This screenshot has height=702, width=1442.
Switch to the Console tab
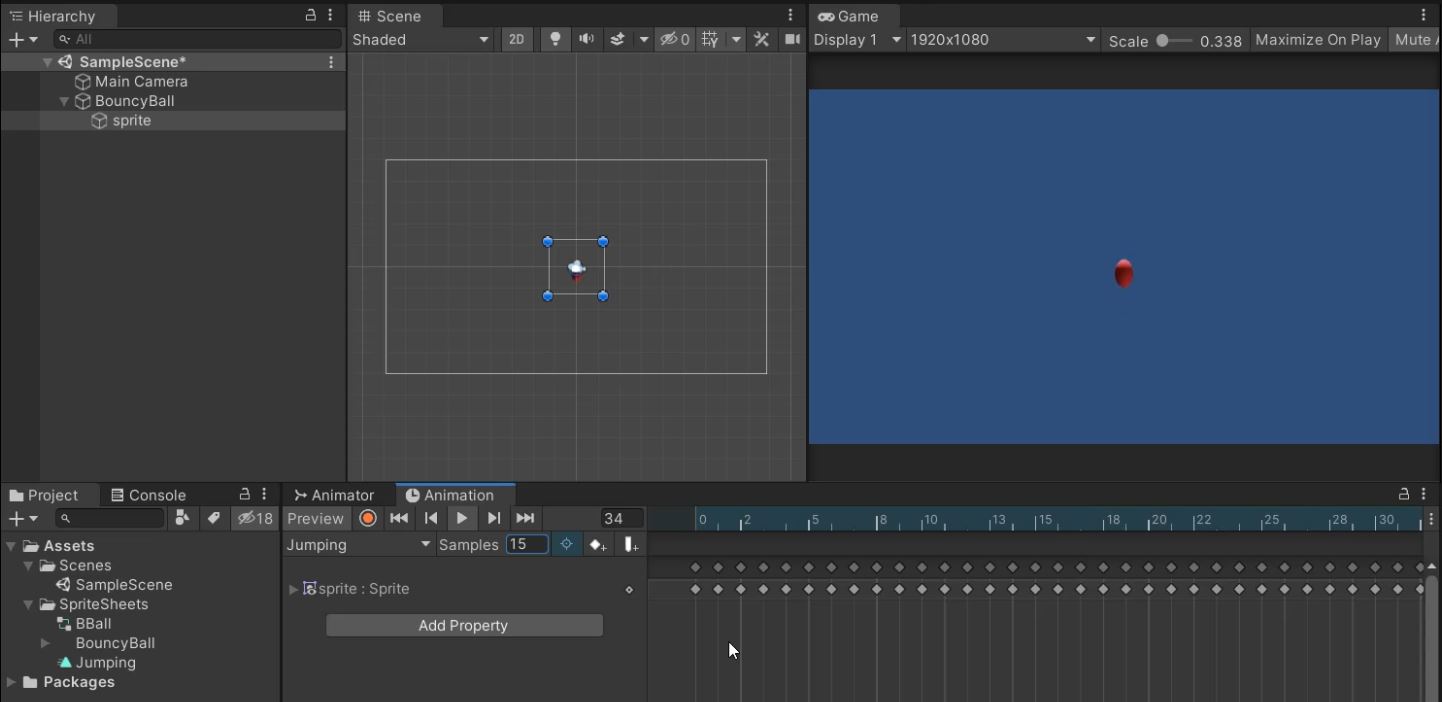pos(148,495)
